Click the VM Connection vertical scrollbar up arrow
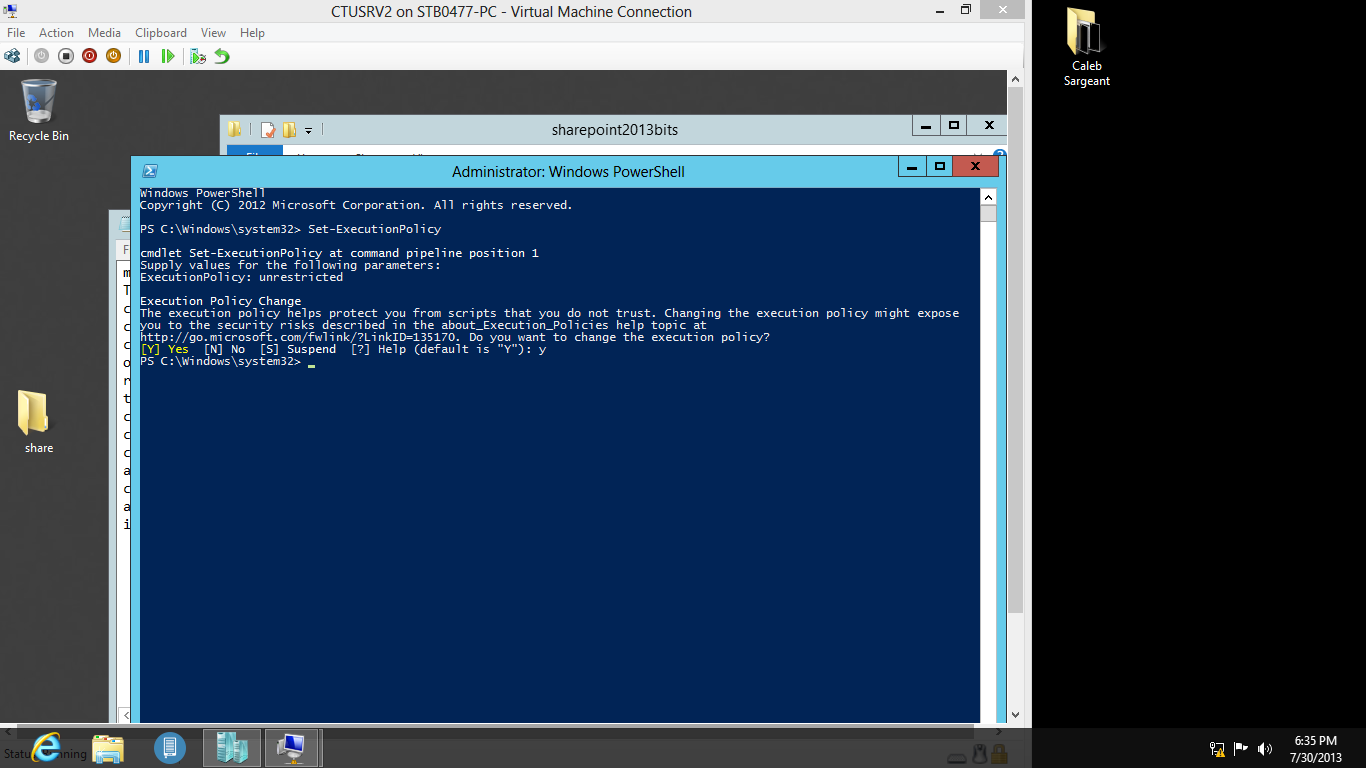Screen dimensions: 1366x768 (x=1015, y=79)
